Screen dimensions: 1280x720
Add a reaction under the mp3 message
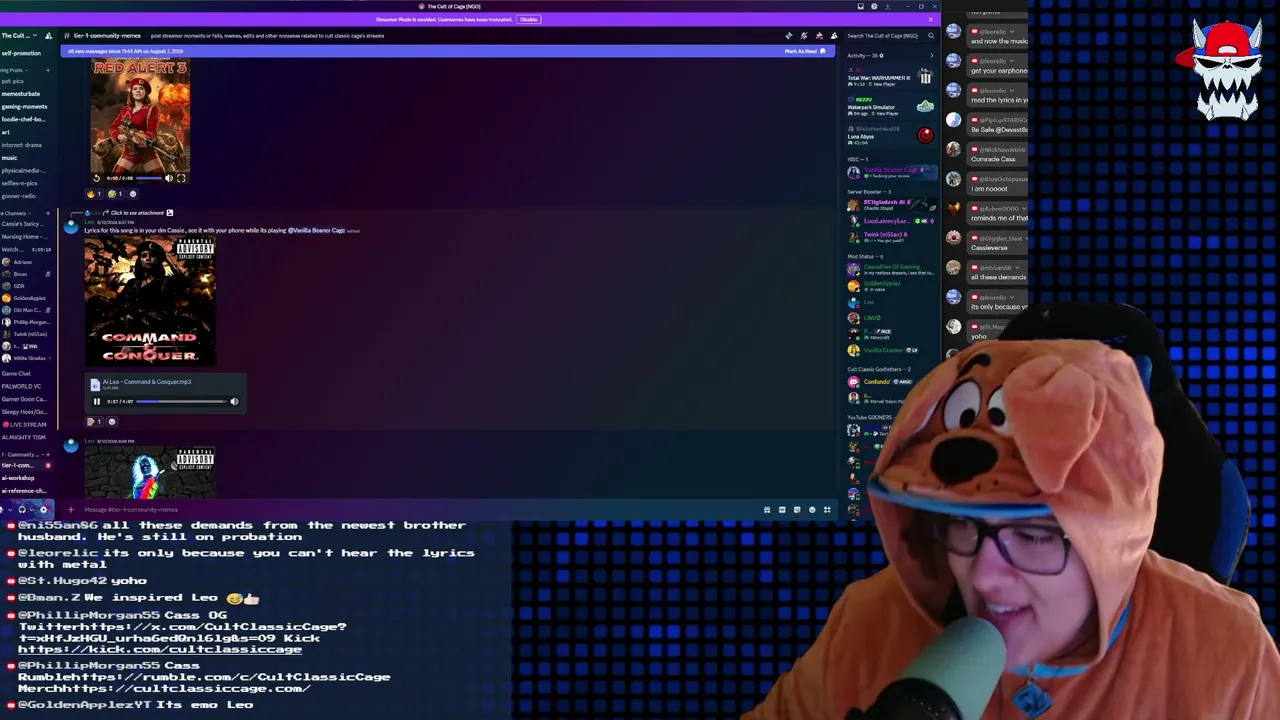pyautogui.click(x=112, y=422)
